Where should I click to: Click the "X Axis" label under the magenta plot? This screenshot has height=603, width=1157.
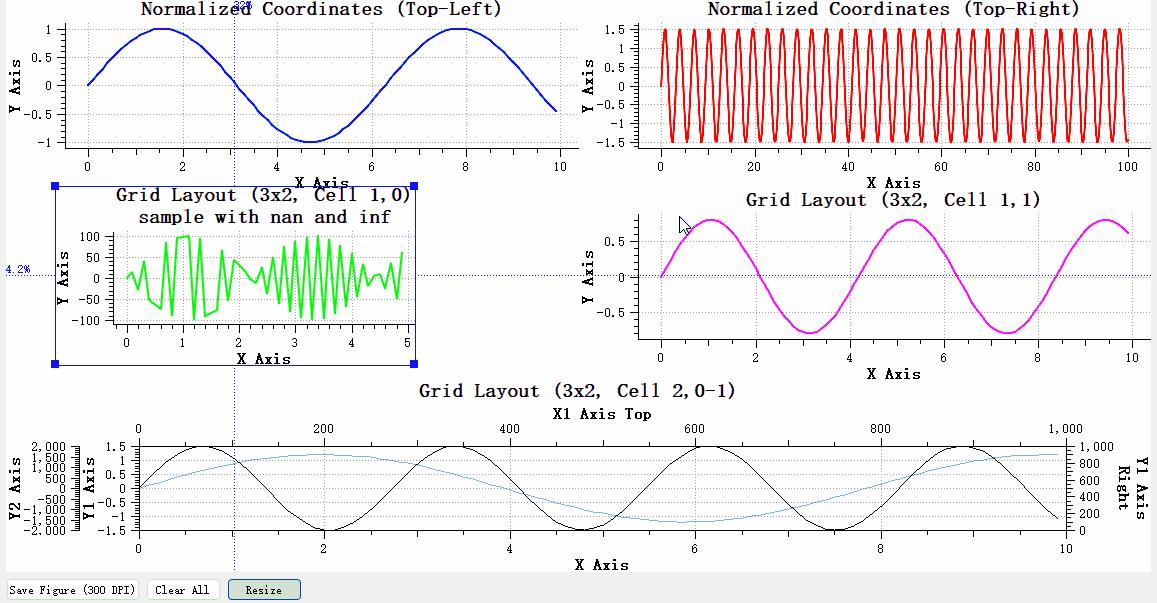tap(894, 374)
